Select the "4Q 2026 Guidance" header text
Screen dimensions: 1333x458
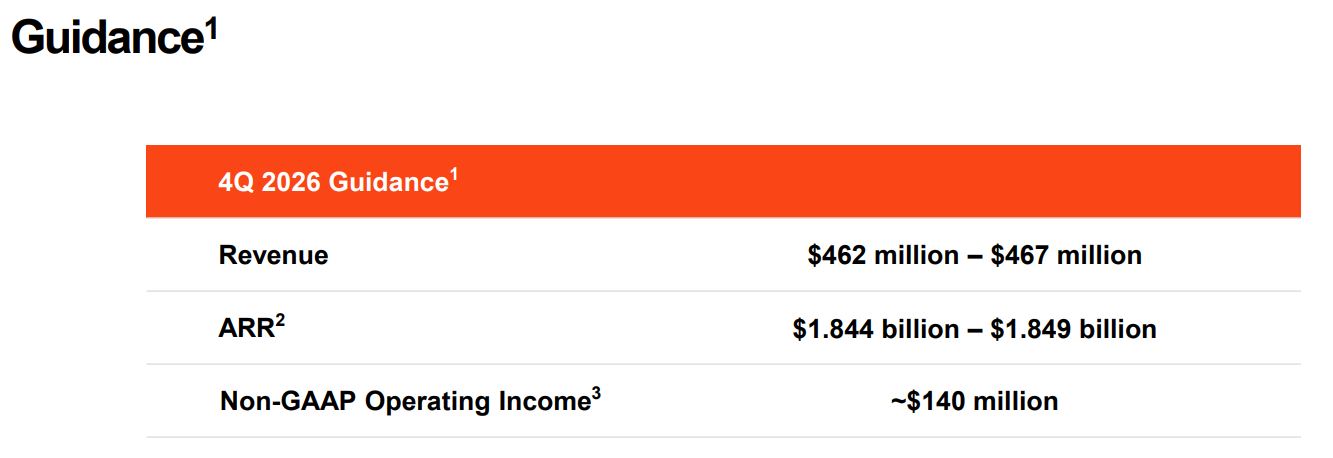pos(332,183)
